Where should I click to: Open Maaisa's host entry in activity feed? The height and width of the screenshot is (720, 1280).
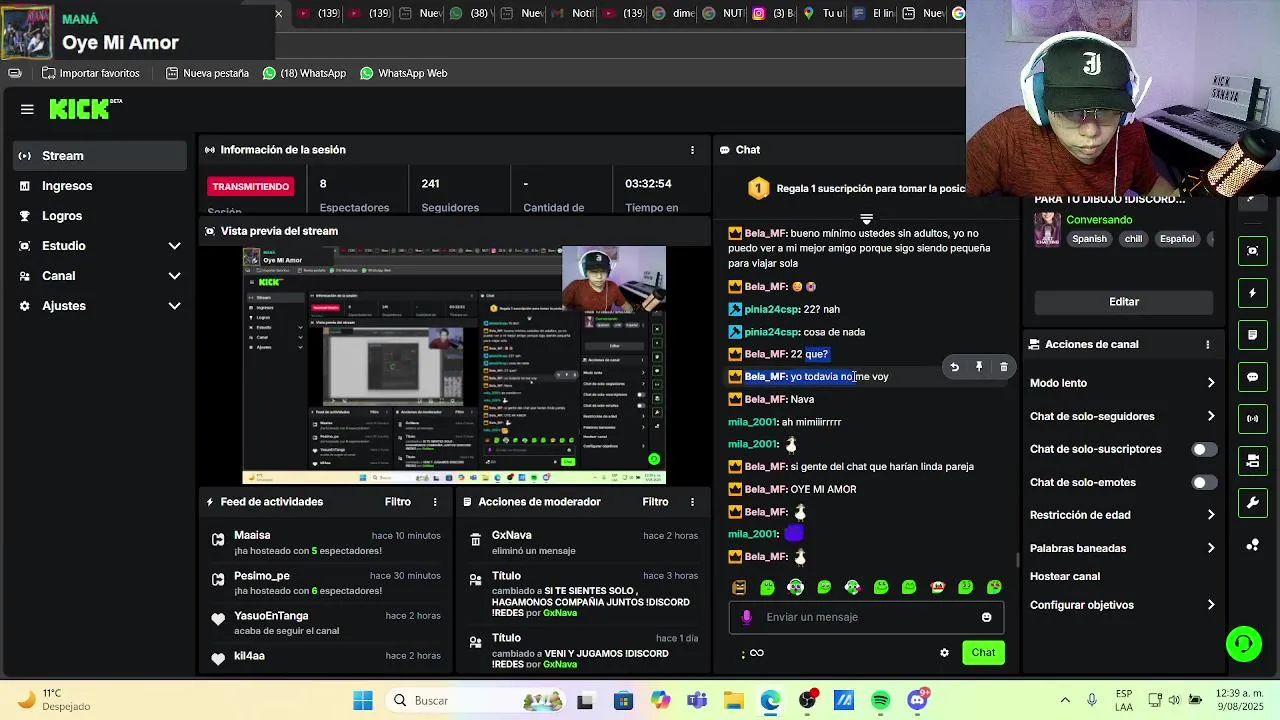326,543
